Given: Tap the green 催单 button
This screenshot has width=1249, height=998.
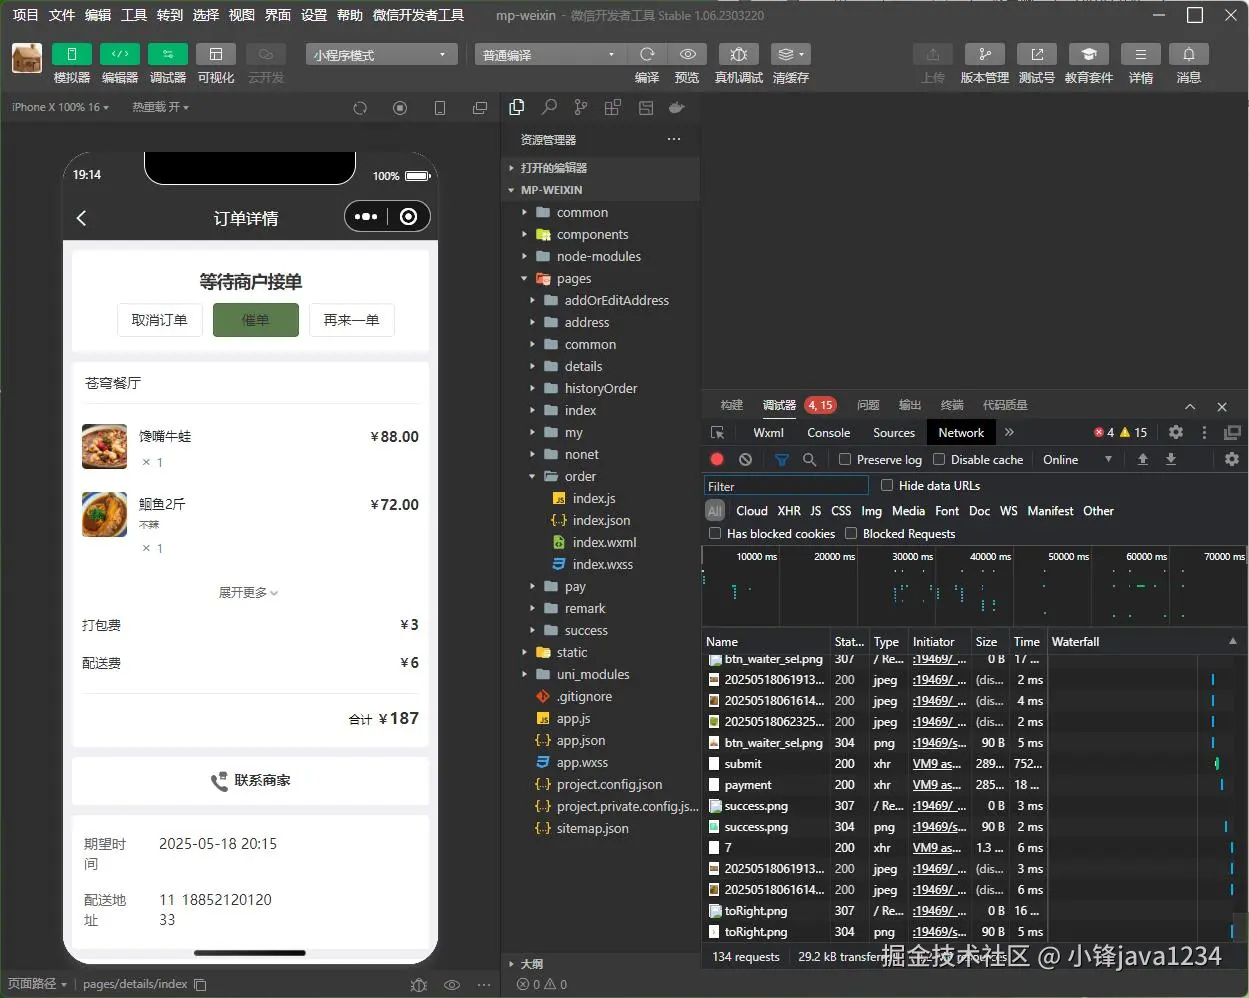Looking at the screenshot, I should tap(256, 320).
